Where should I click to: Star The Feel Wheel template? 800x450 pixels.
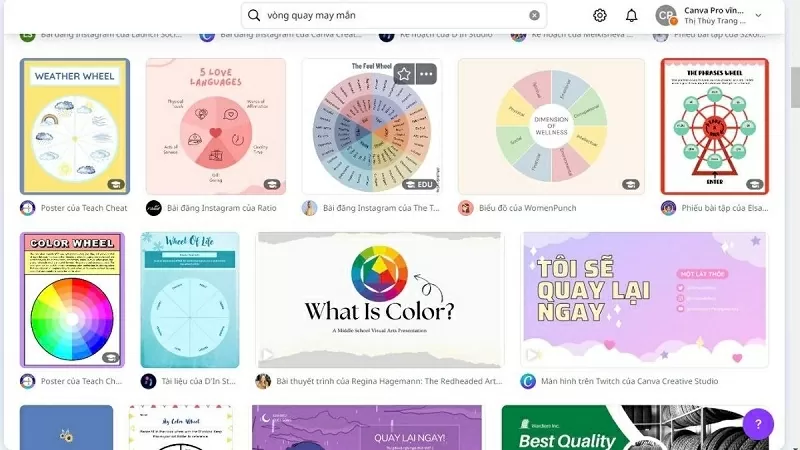point(404,74)
